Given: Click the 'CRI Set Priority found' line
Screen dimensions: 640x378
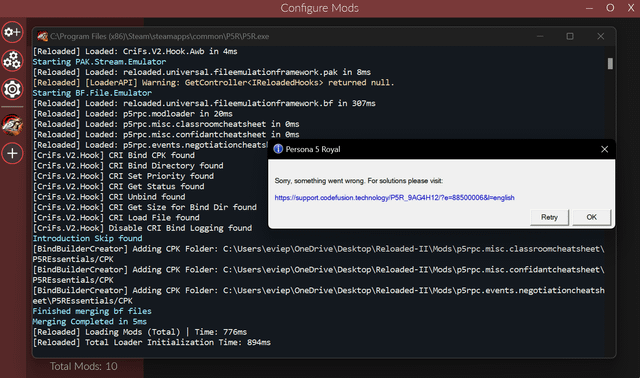Looking at the screenshot, I should (123, 176).
